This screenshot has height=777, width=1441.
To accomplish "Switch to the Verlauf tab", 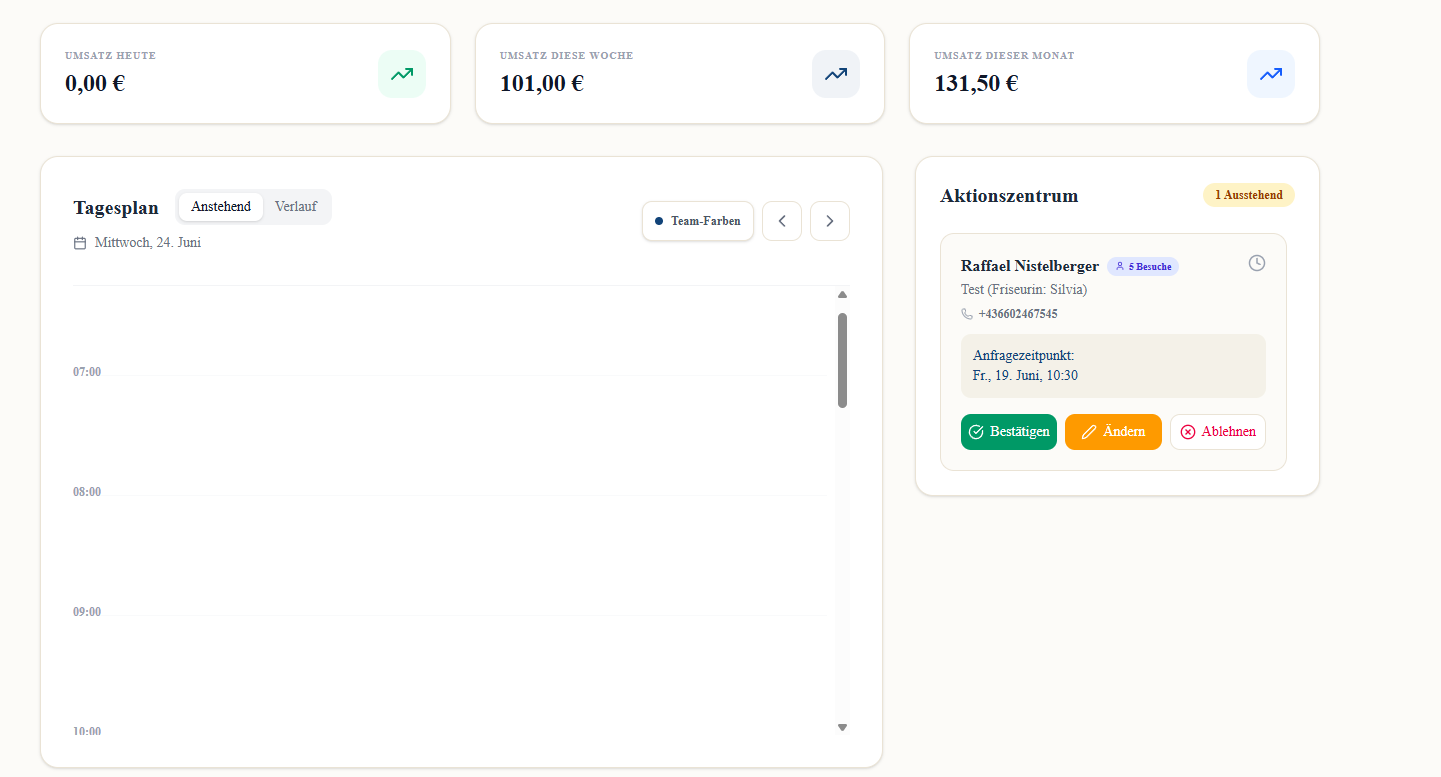I will 296,207.
